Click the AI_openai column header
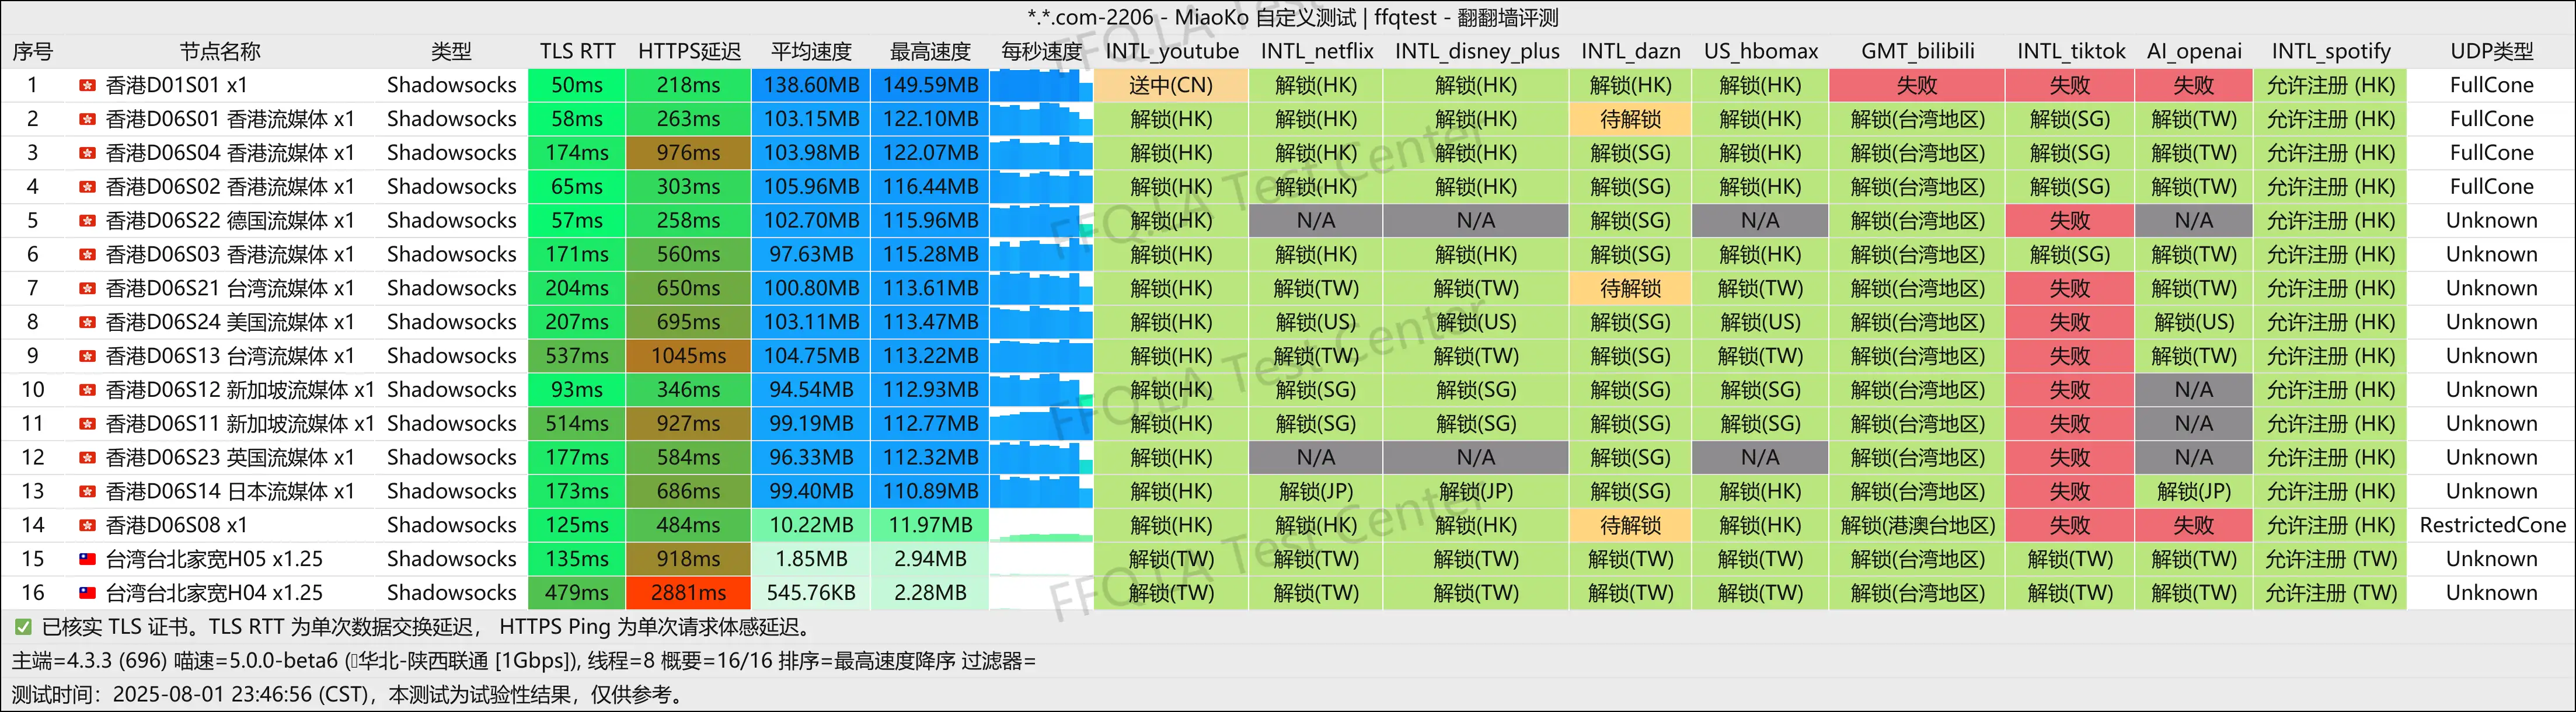 [2193, 51]
